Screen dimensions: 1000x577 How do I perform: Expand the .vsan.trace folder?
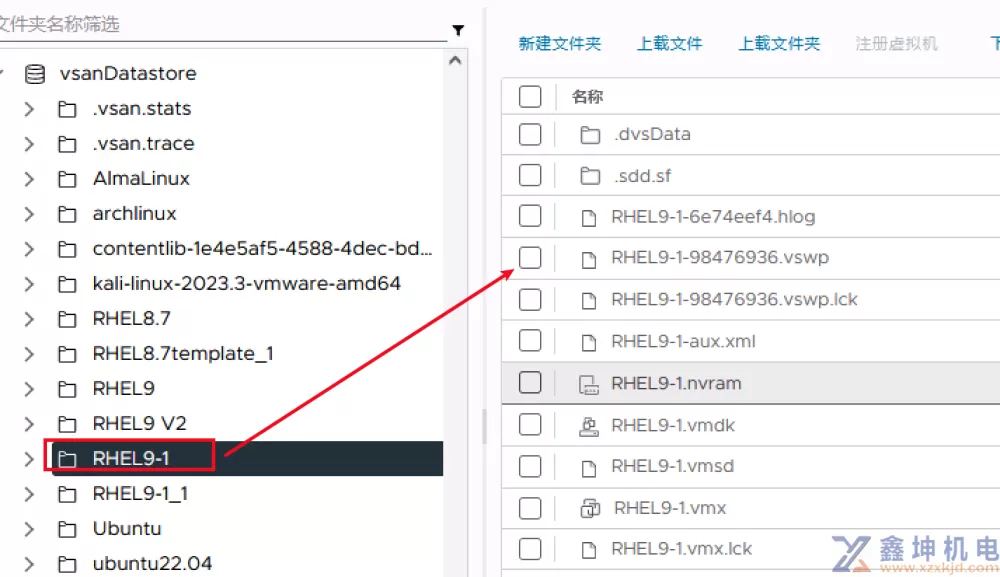point(29,144)
